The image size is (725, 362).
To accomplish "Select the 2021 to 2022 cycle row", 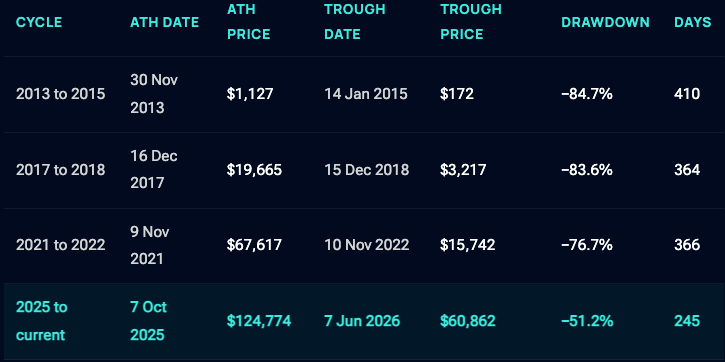I will click(x=362, y=245).
